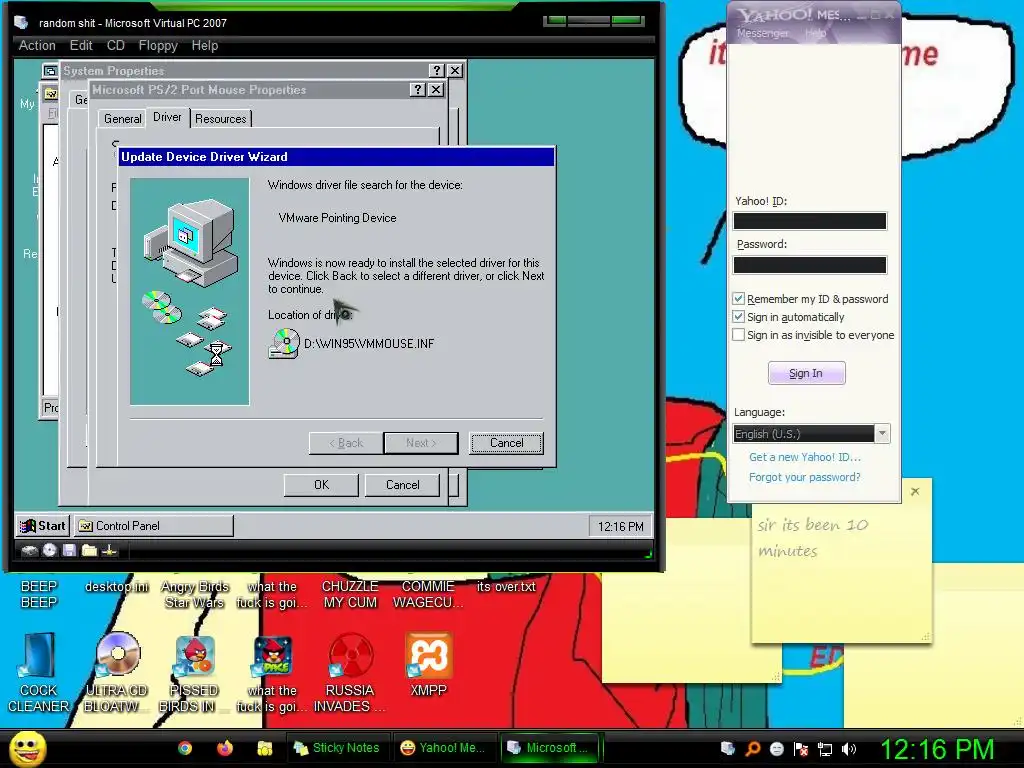Open the yellow folder icon on host taskbar
1024x768 pixels.
pos(264,748)
